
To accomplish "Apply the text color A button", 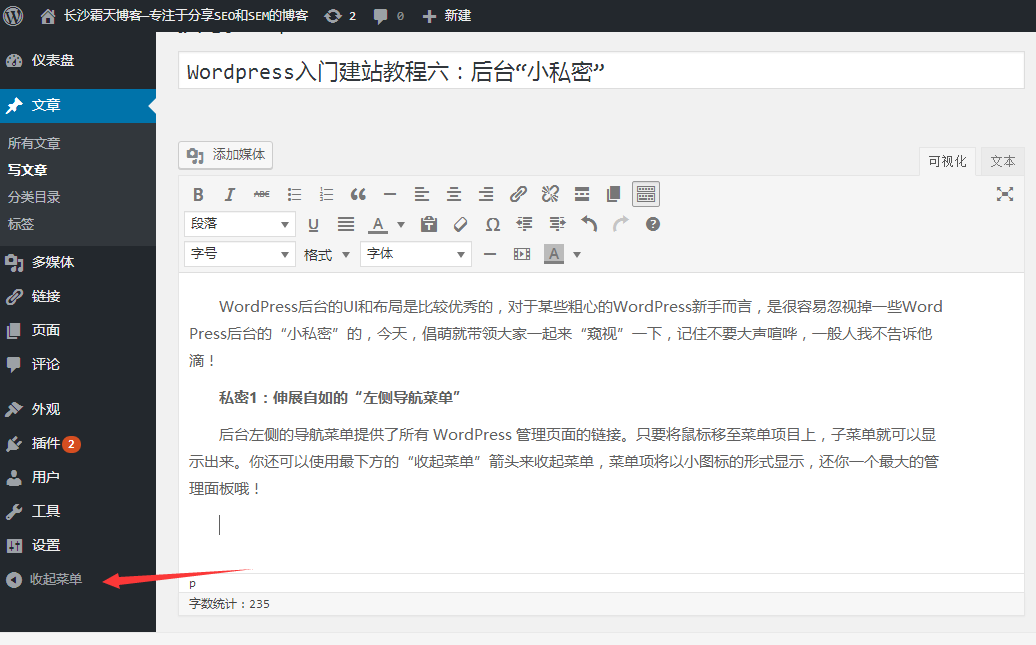I will (378, 225).
